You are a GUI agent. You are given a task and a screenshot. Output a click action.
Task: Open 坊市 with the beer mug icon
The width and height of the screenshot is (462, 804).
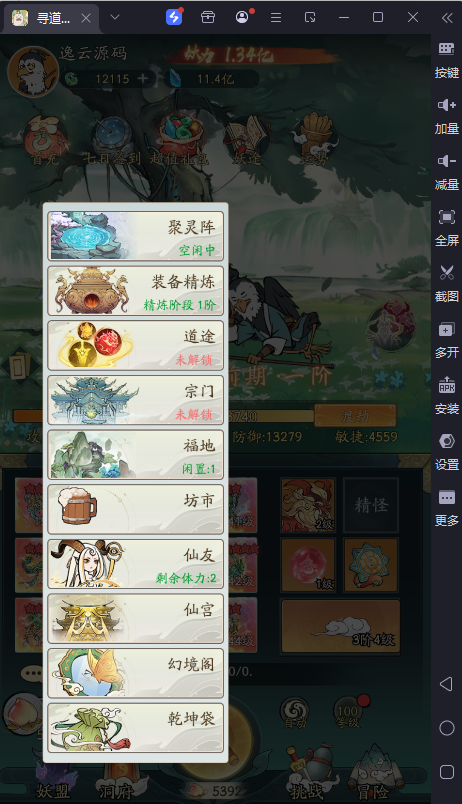point(136,509)
